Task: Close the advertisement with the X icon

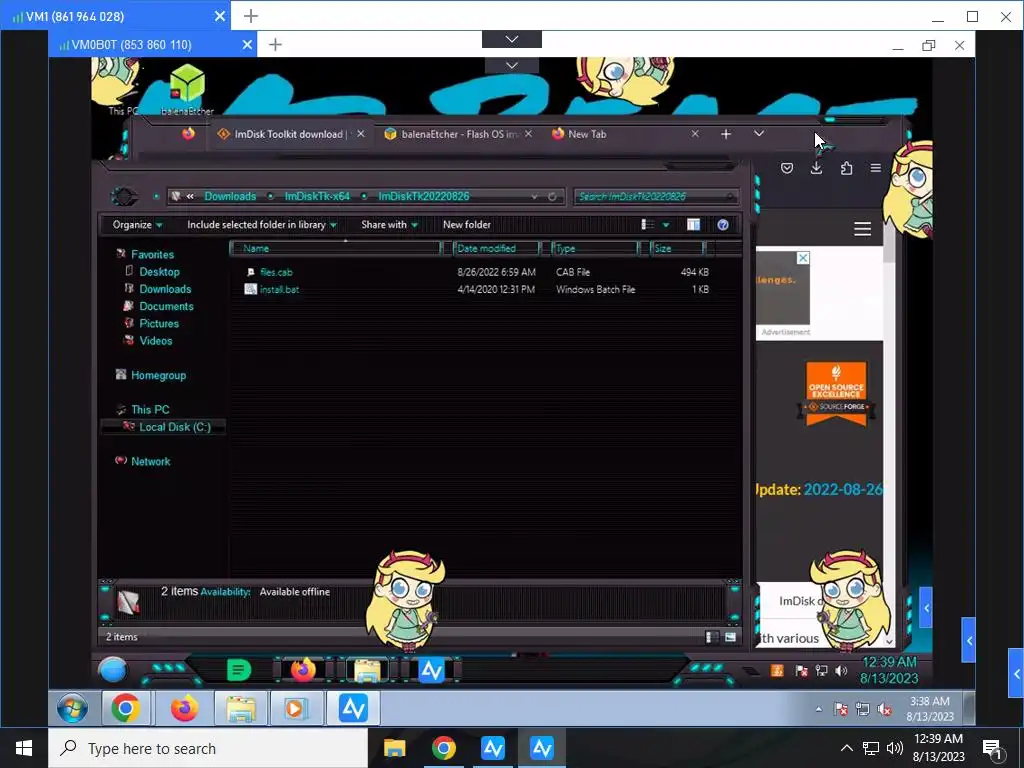Action: click(x=803, y=257)
